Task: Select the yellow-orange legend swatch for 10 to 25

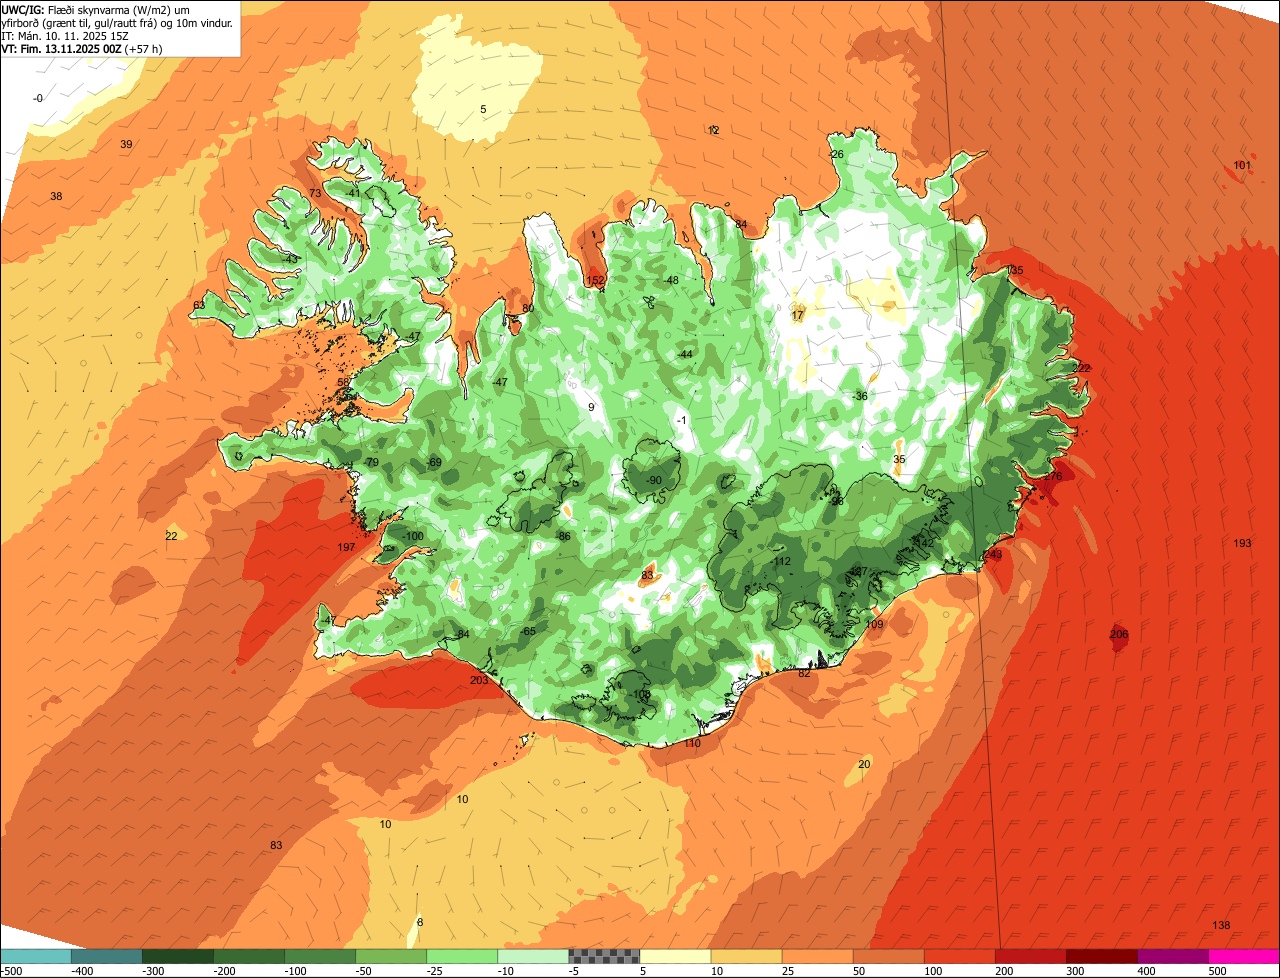Action: coord(746,956)
